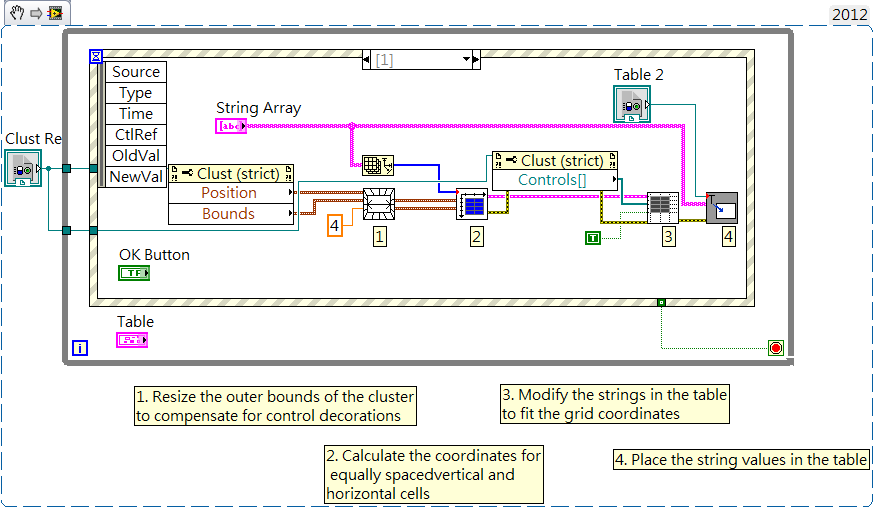Click the resize bounds subVI above label 1
Viewport: 874px width, 508px height.
point(379,204)
